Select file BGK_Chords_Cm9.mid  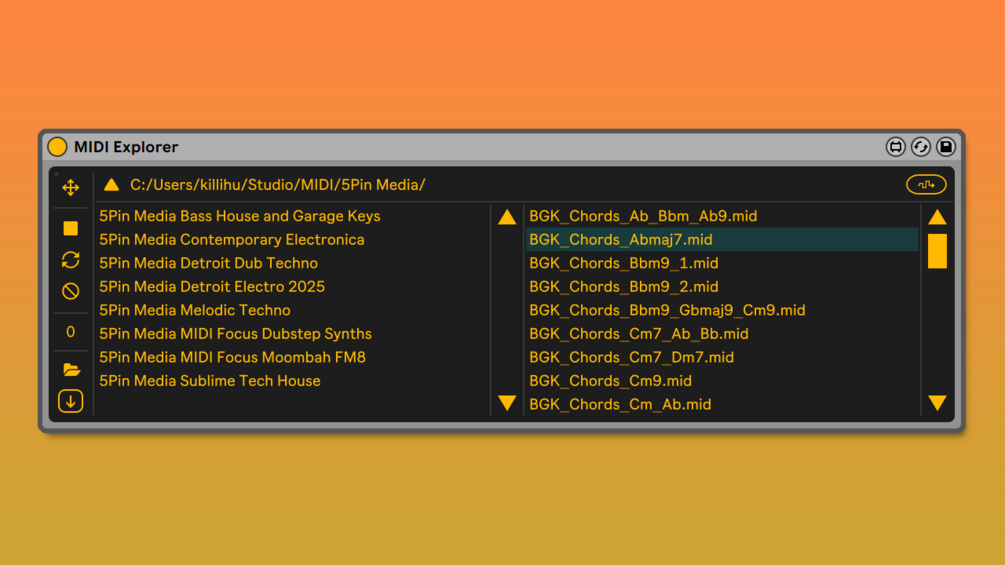point(610,381)
